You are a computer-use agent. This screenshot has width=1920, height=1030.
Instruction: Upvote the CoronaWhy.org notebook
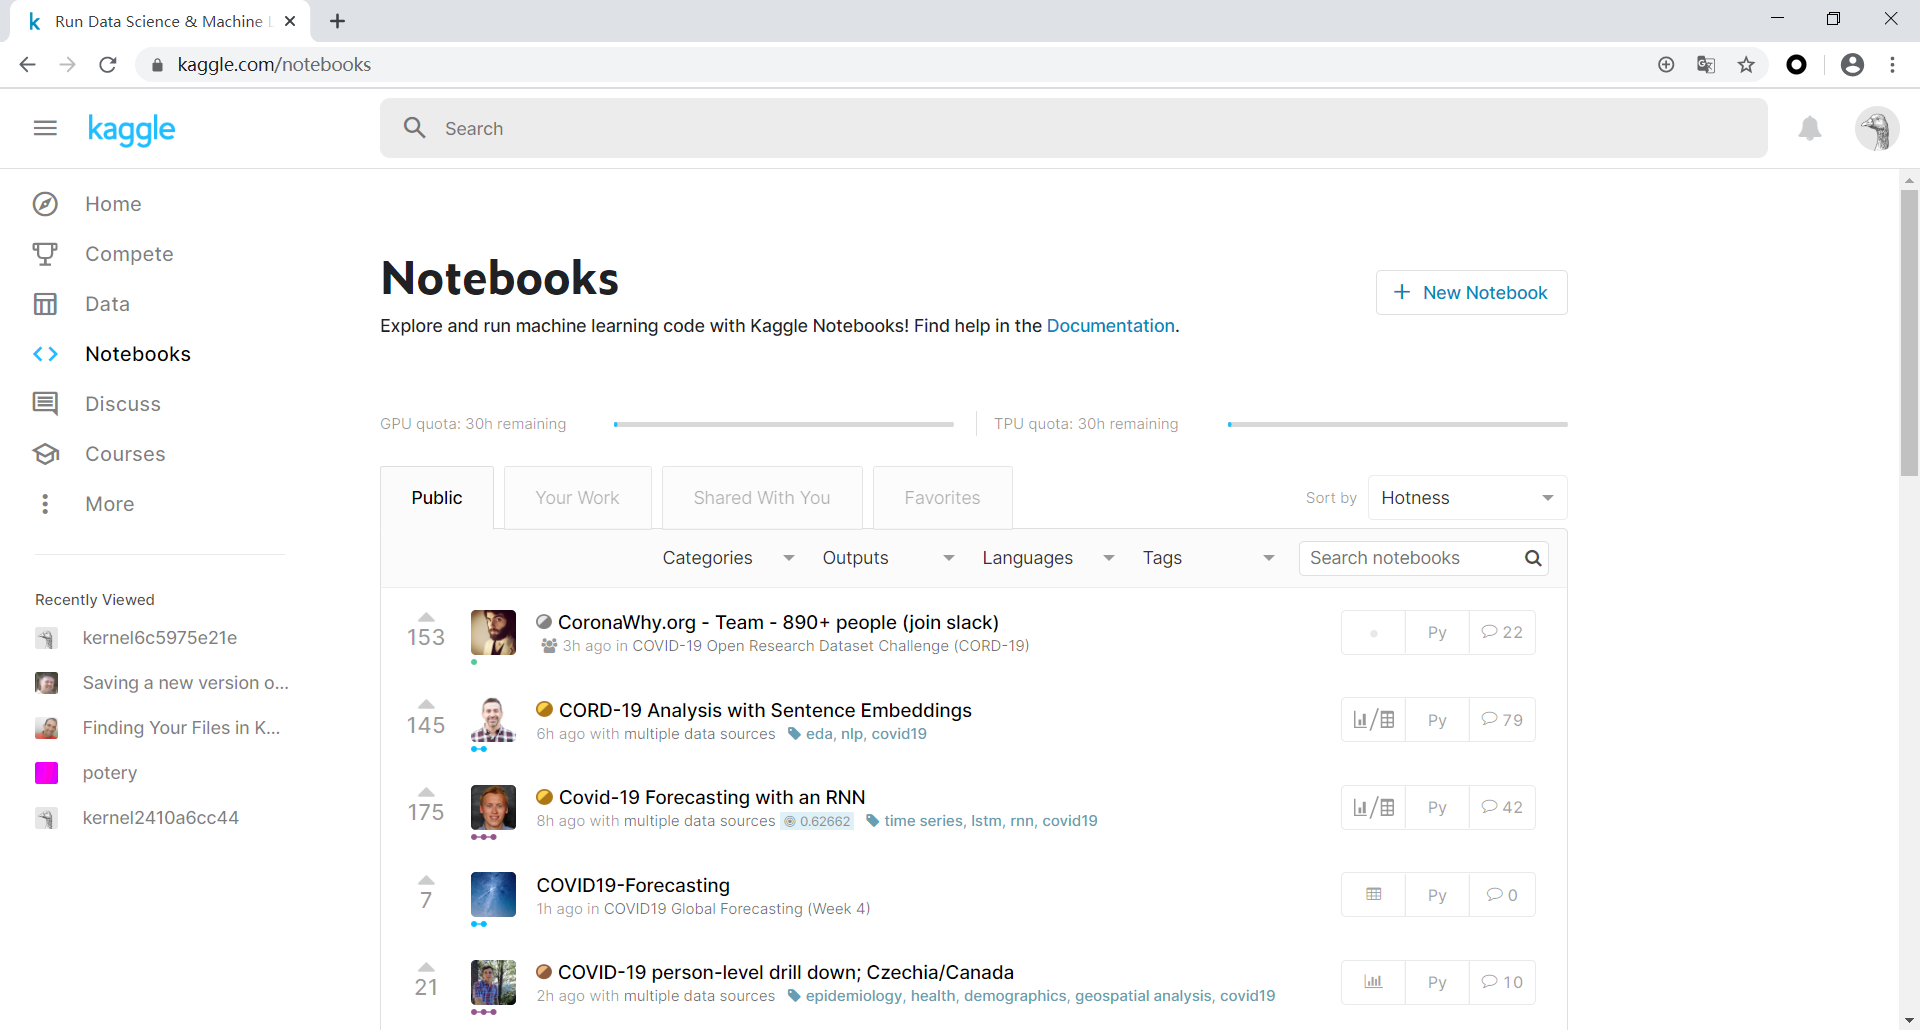click(426, 616)
